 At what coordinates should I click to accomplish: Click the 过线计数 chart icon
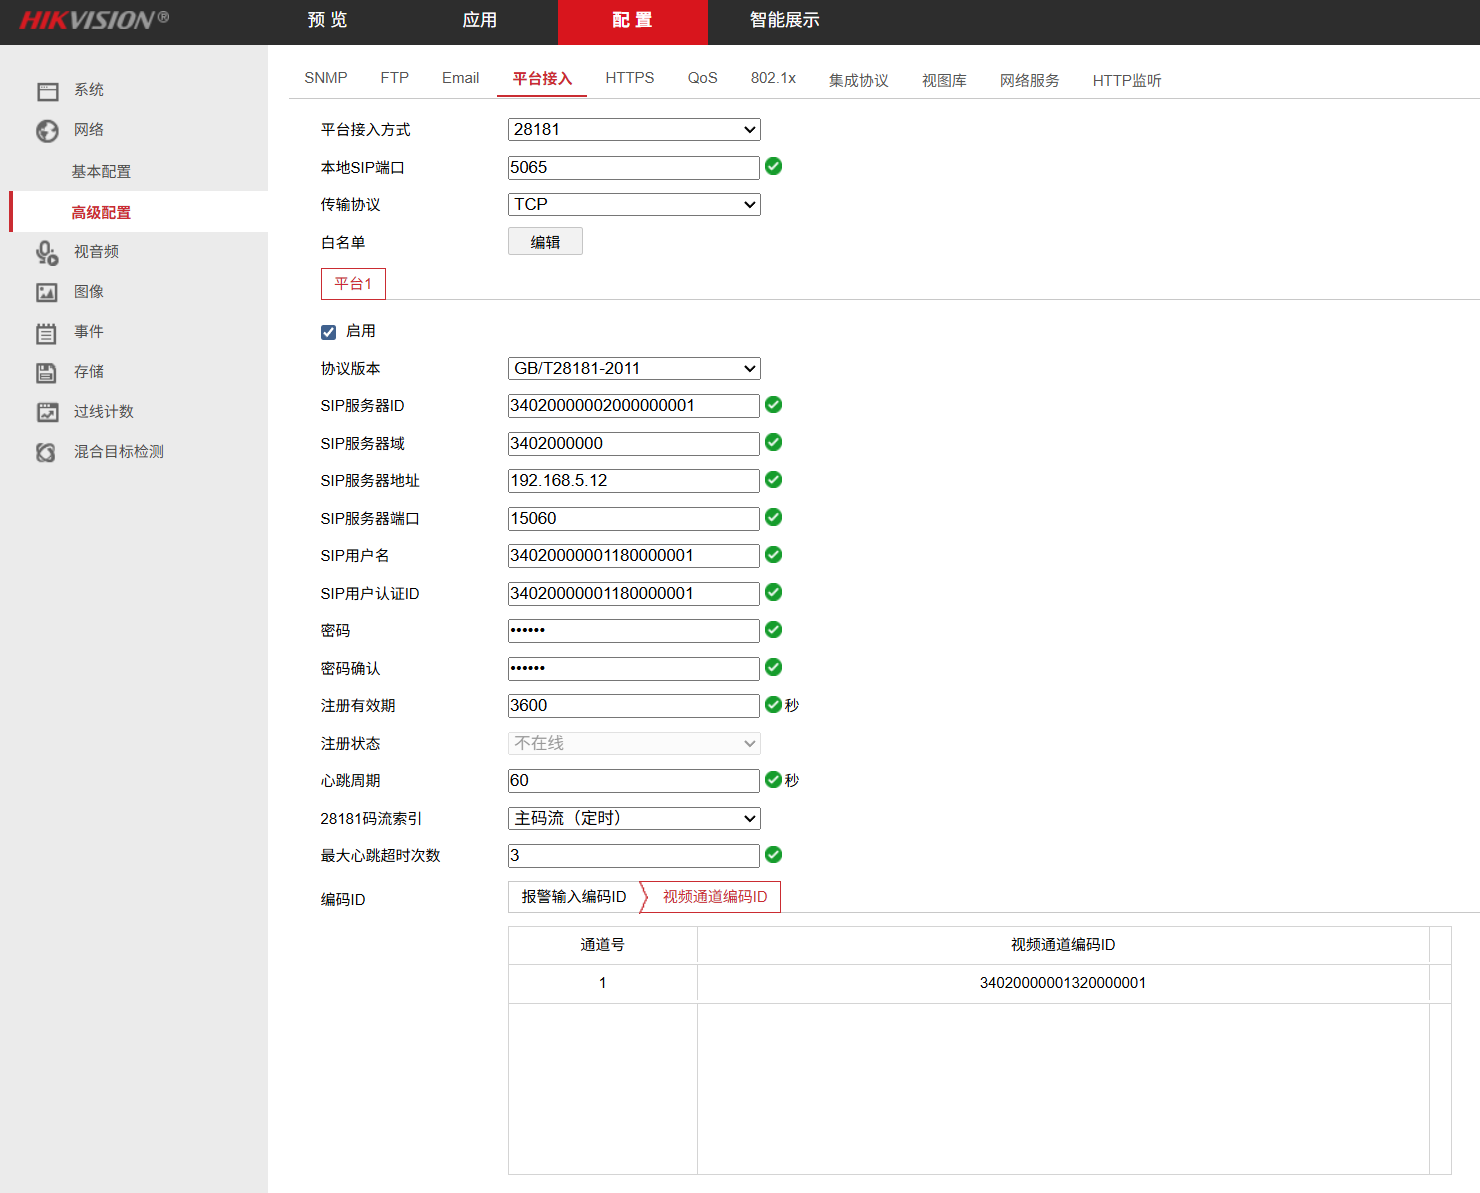point(47,412)
